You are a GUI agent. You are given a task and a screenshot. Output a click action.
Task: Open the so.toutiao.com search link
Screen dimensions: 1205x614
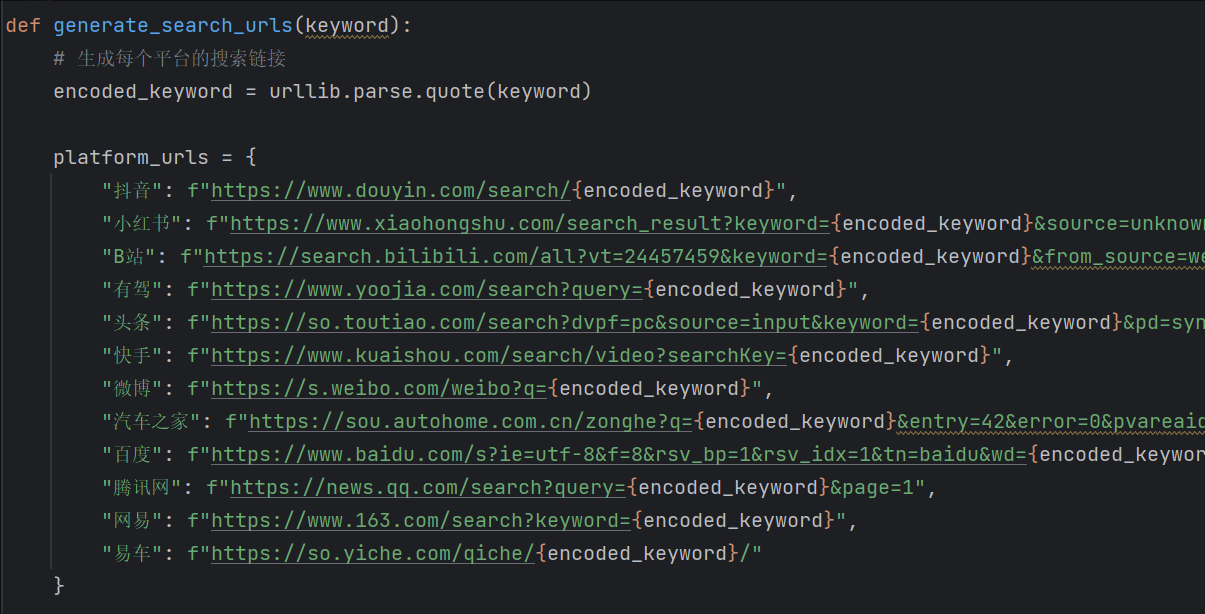(565, 323)
